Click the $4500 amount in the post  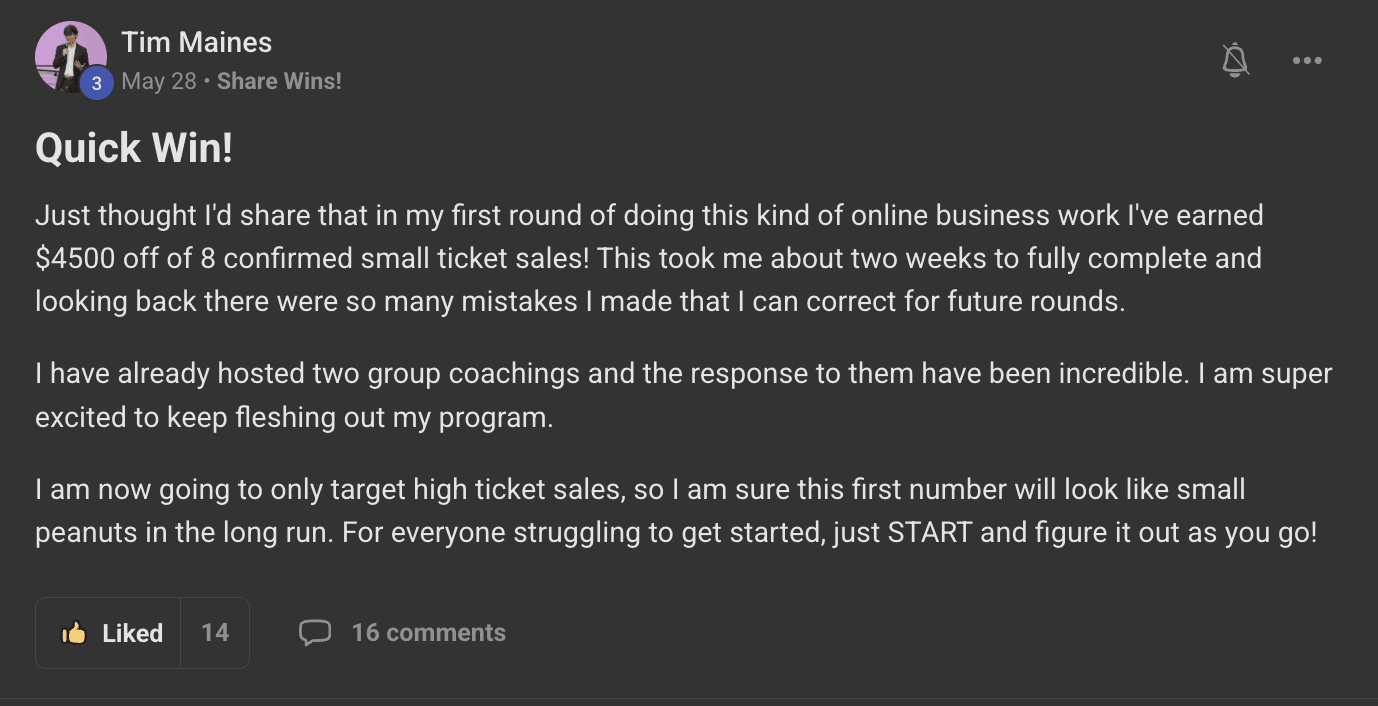[75, 258]
